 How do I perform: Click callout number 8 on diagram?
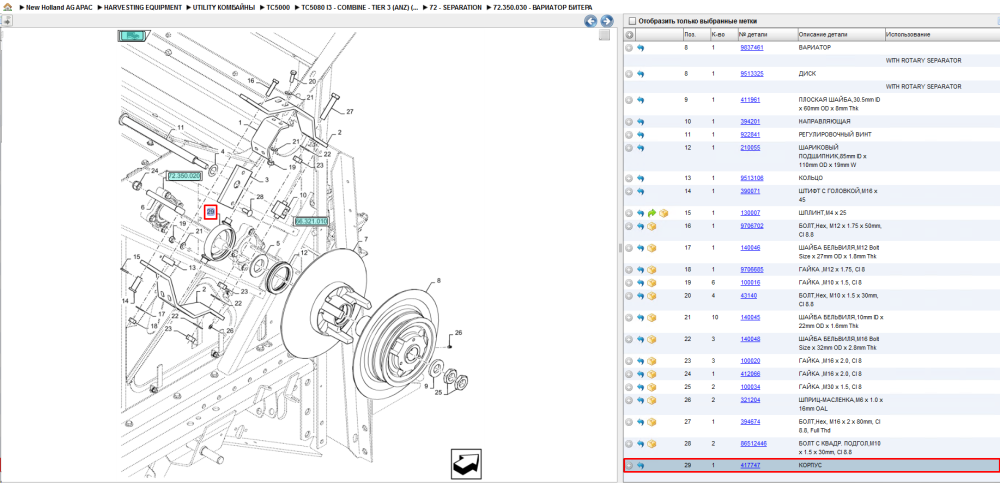pyautogui.click(x=439, y=281)
